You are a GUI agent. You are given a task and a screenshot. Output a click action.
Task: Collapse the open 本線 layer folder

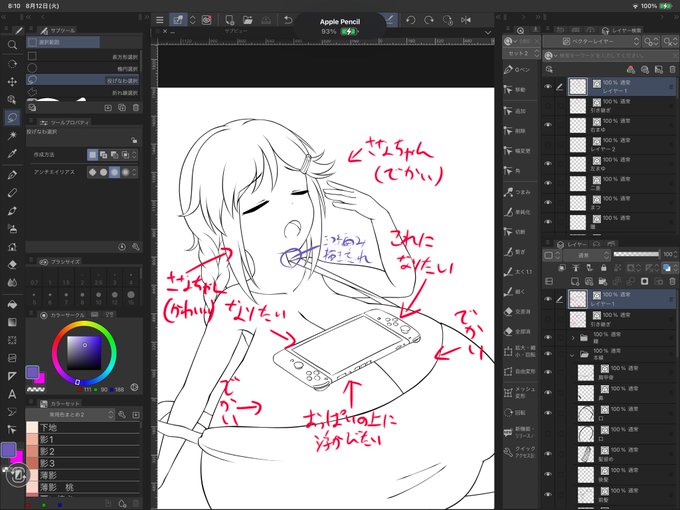click(572, 355)
